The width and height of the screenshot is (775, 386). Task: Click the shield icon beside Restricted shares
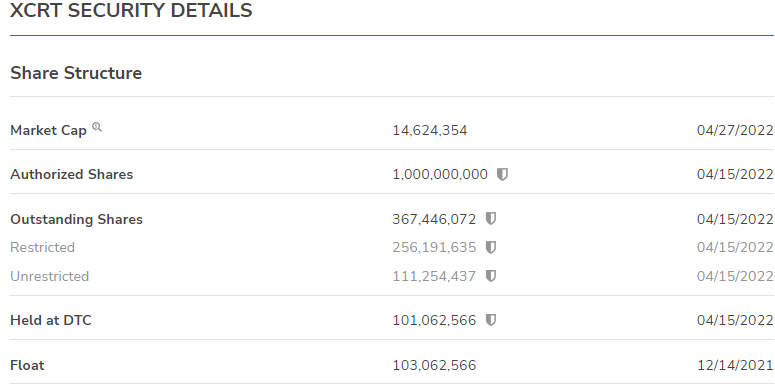490,247
